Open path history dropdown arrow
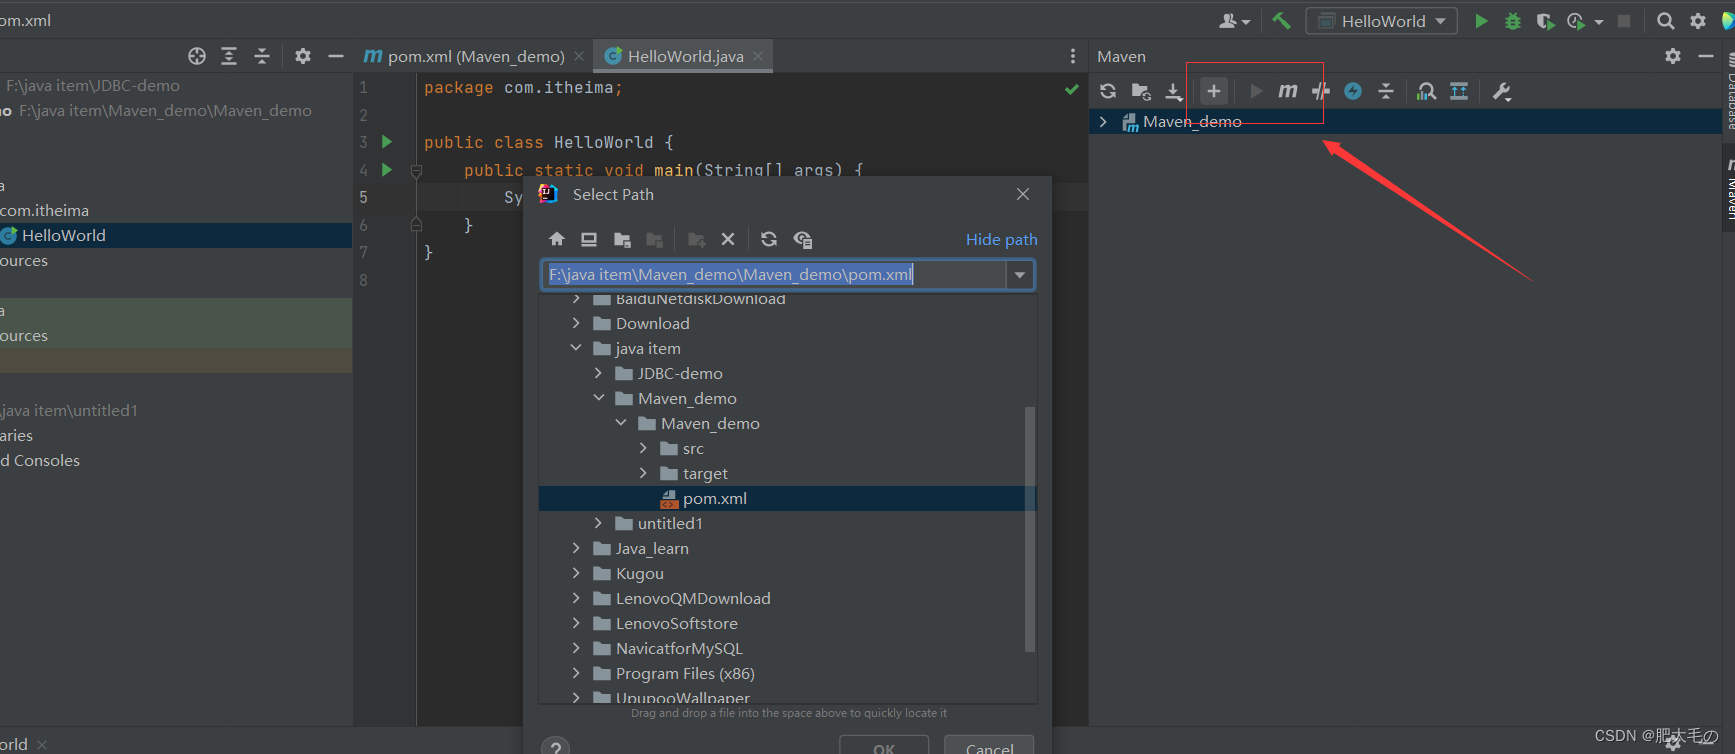The image size is (1735, 754). click(1020, 275)
